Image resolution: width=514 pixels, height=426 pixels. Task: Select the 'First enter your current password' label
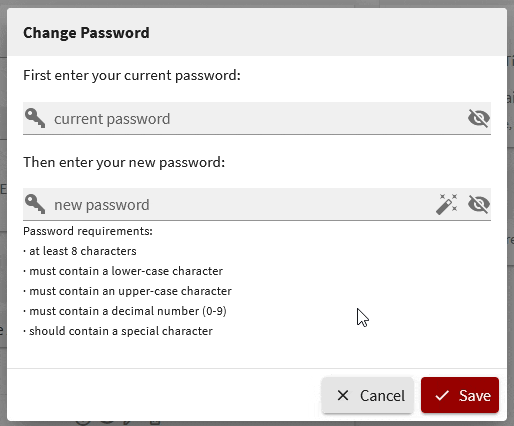[x=132, y=76]
